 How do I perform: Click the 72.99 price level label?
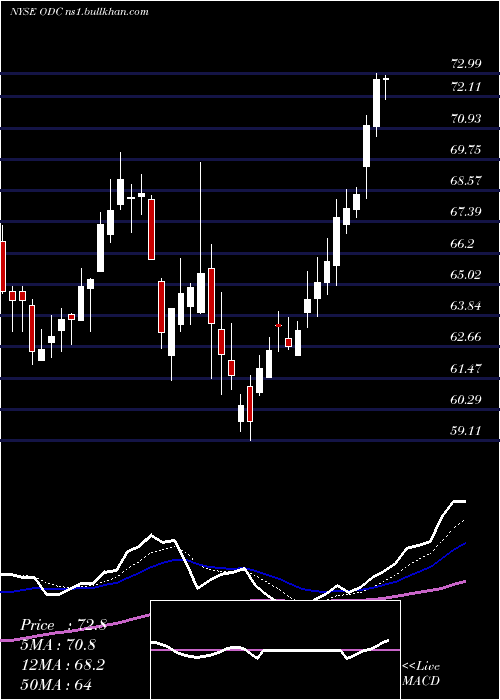click(466, 64)
